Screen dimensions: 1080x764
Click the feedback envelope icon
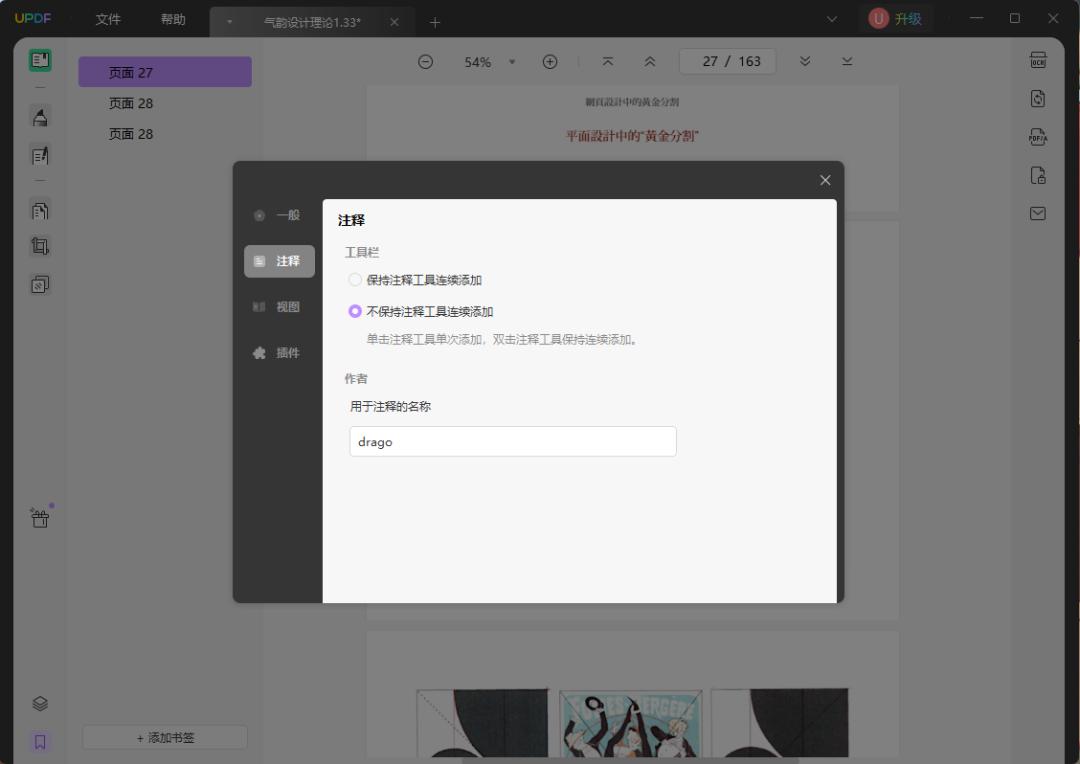pyautogui.click(x=1037, y=213)
